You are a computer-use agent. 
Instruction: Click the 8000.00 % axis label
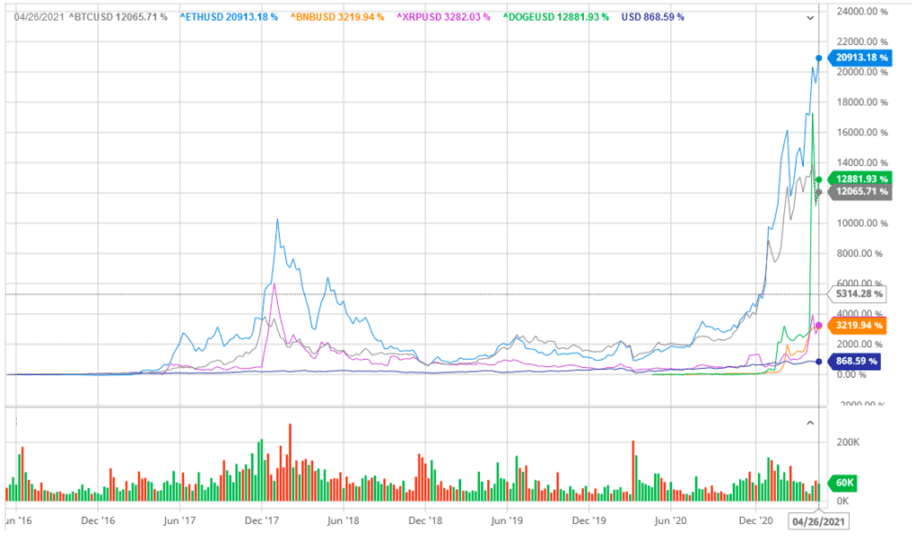point(860,254)
